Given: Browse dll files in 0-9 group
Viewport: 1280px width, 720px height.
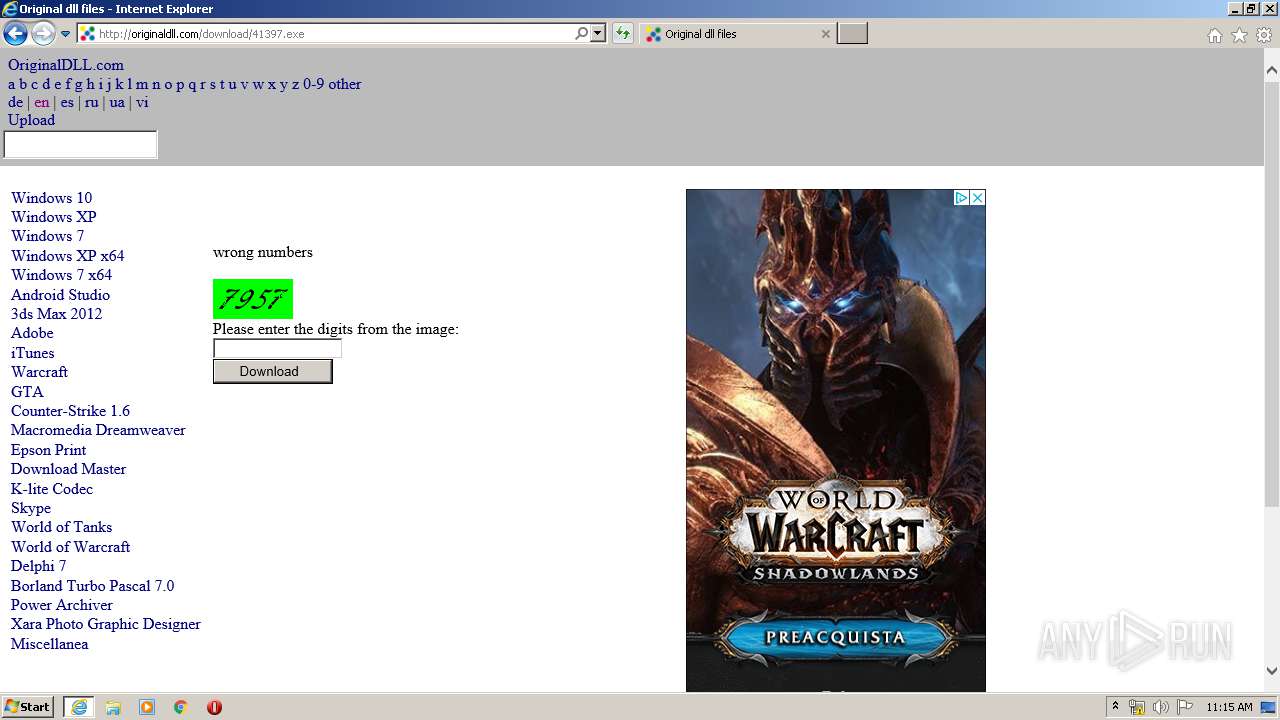Looking at the screenshot, I should coord(313,84).
